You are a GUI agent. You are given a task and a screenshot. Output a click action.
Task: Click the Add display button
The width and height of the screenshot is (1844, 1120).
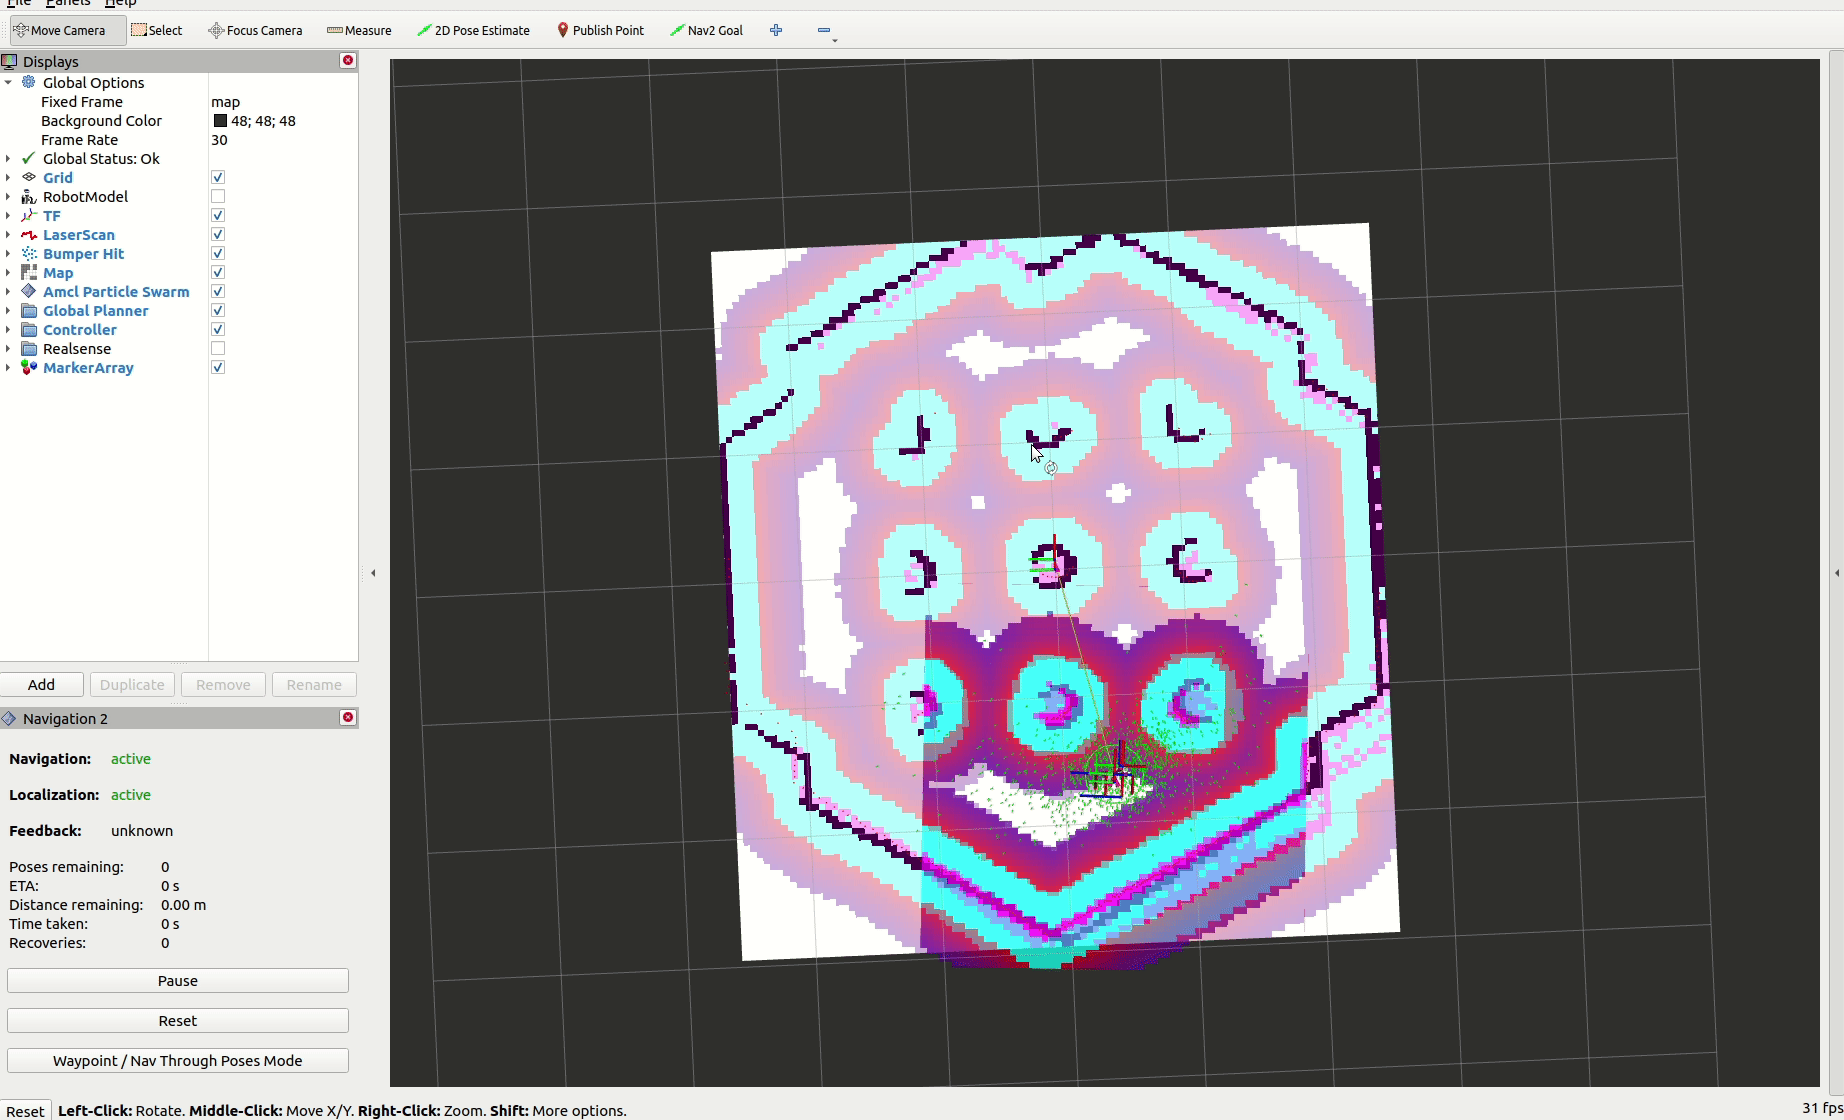[x=41, y=684]
